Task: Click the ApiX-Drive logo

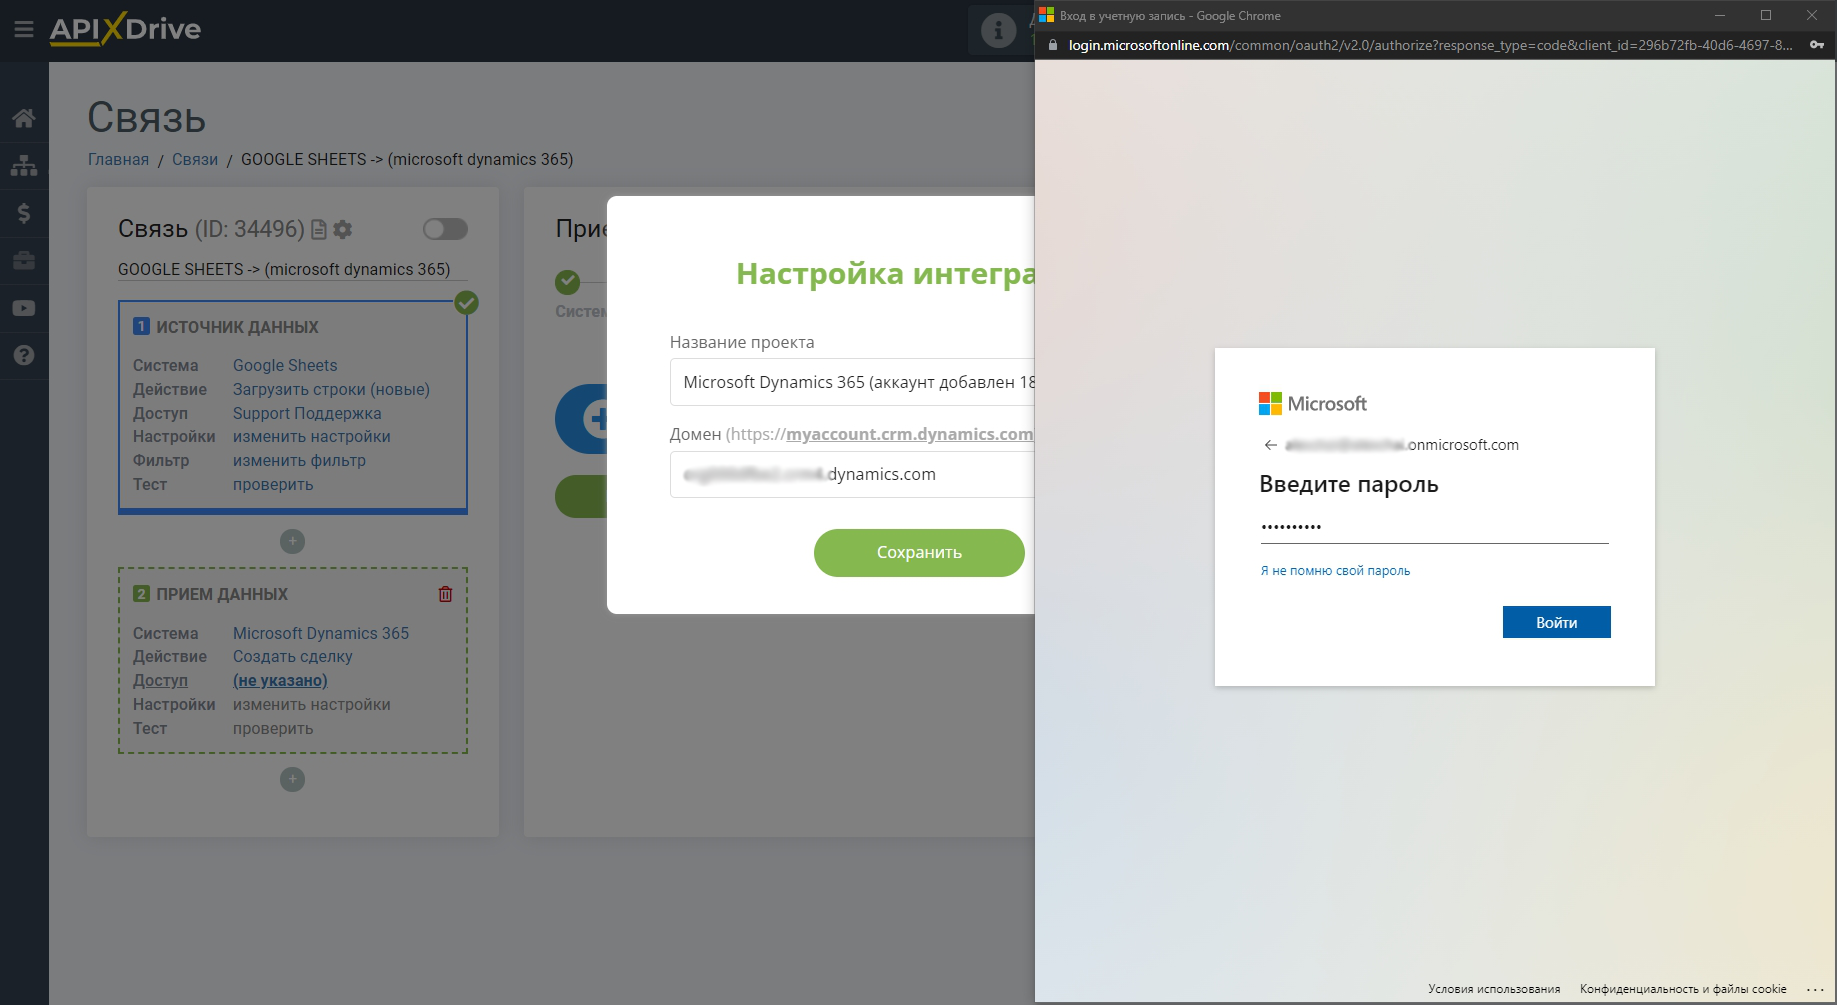Action: pos(125,29)
